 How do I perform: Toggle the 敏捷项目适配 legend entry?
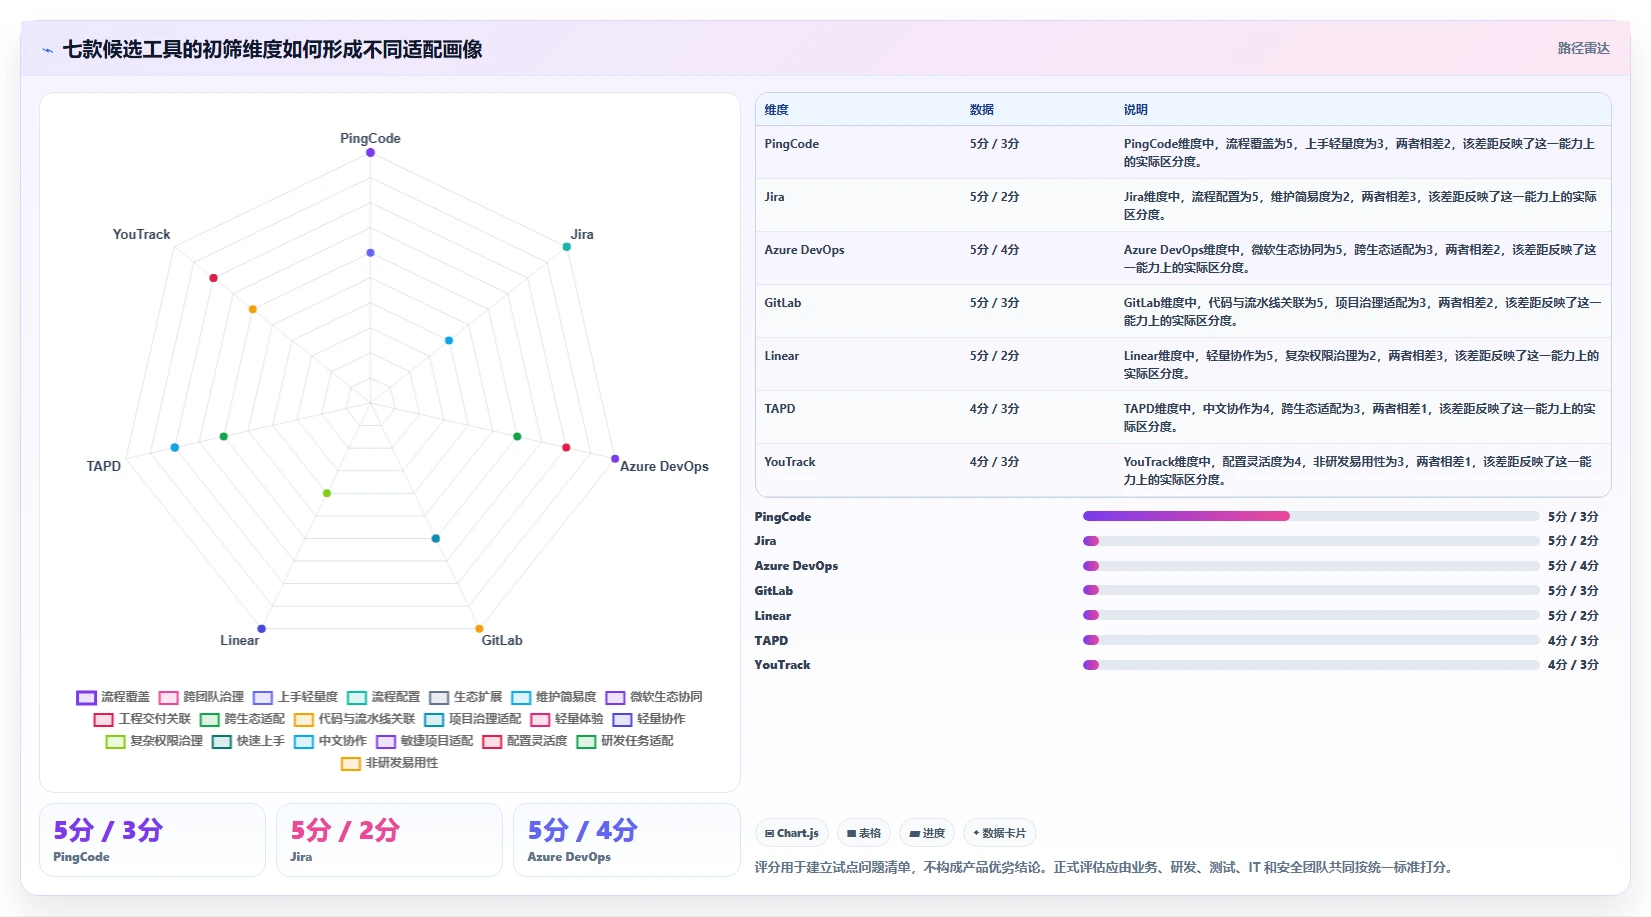click(424, 741)
